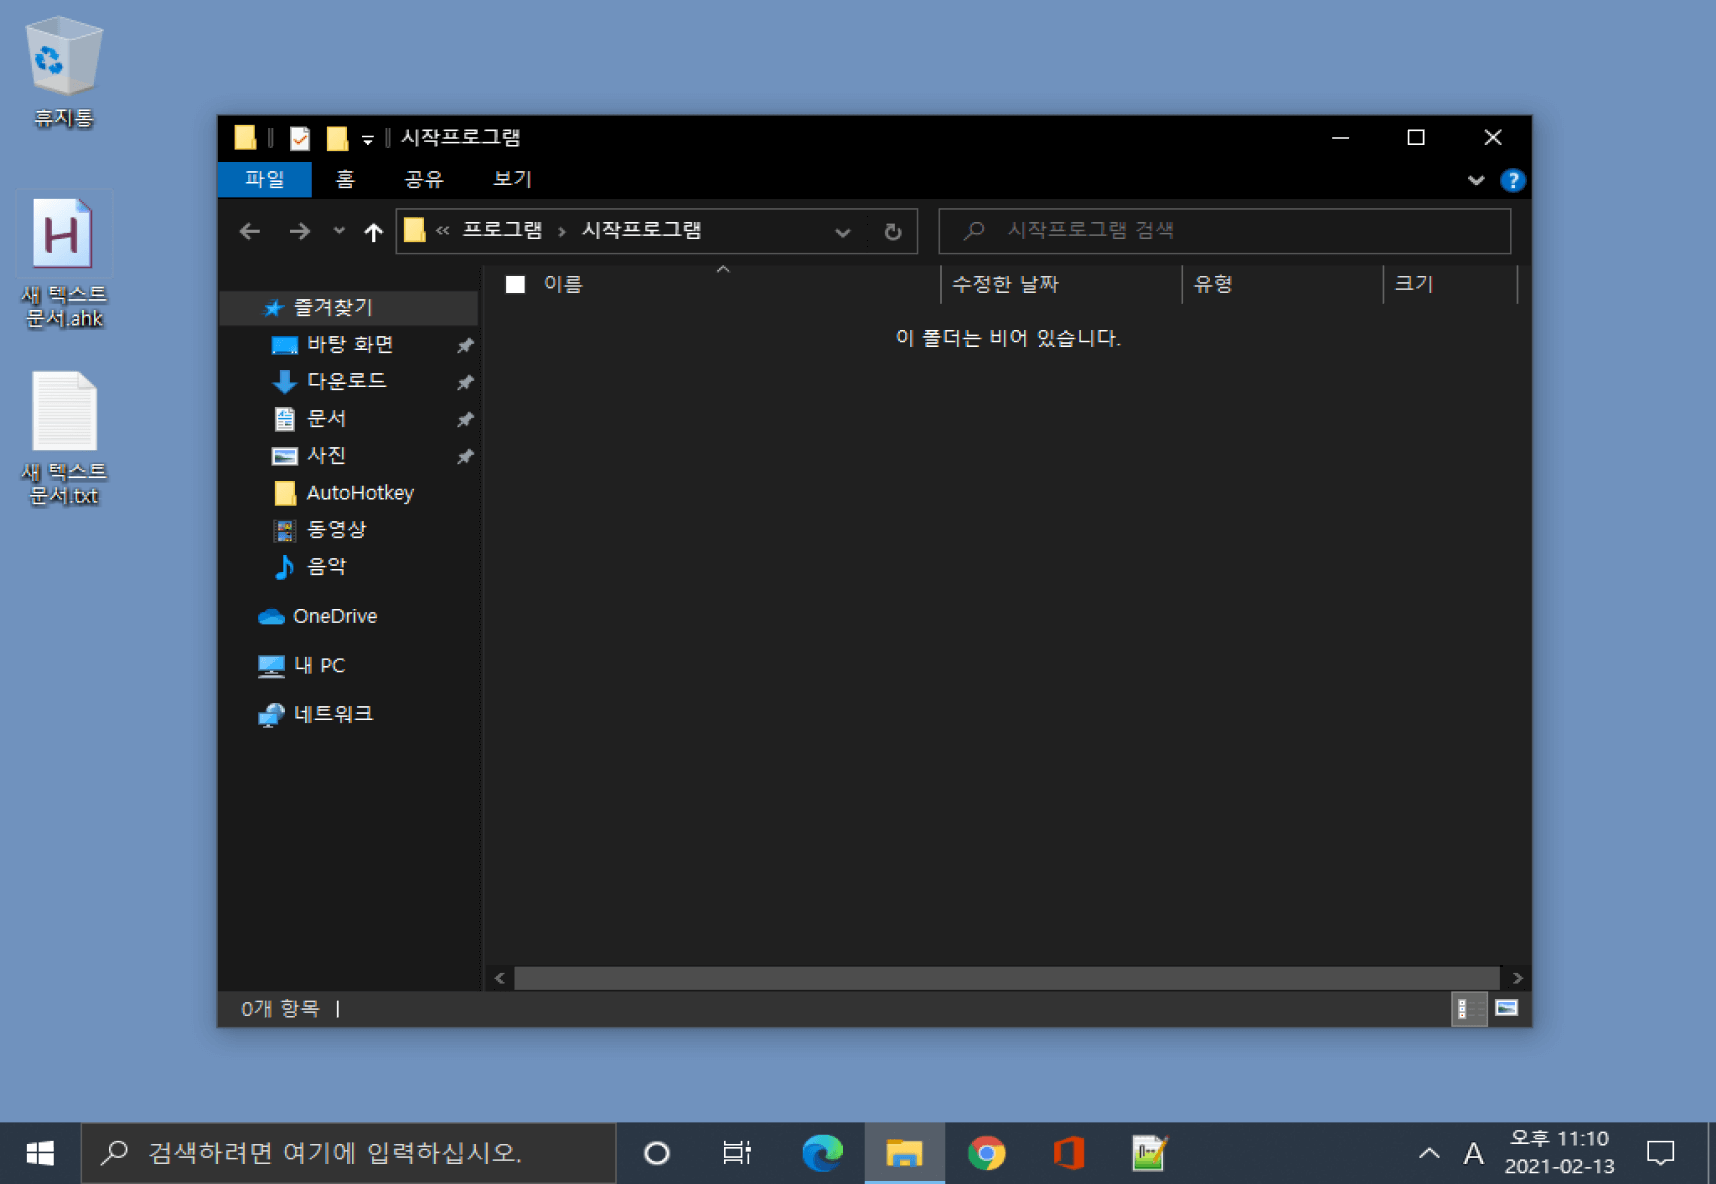
Task: Check the select-all box beside 이름 column
Action: [x=516, y=284]
